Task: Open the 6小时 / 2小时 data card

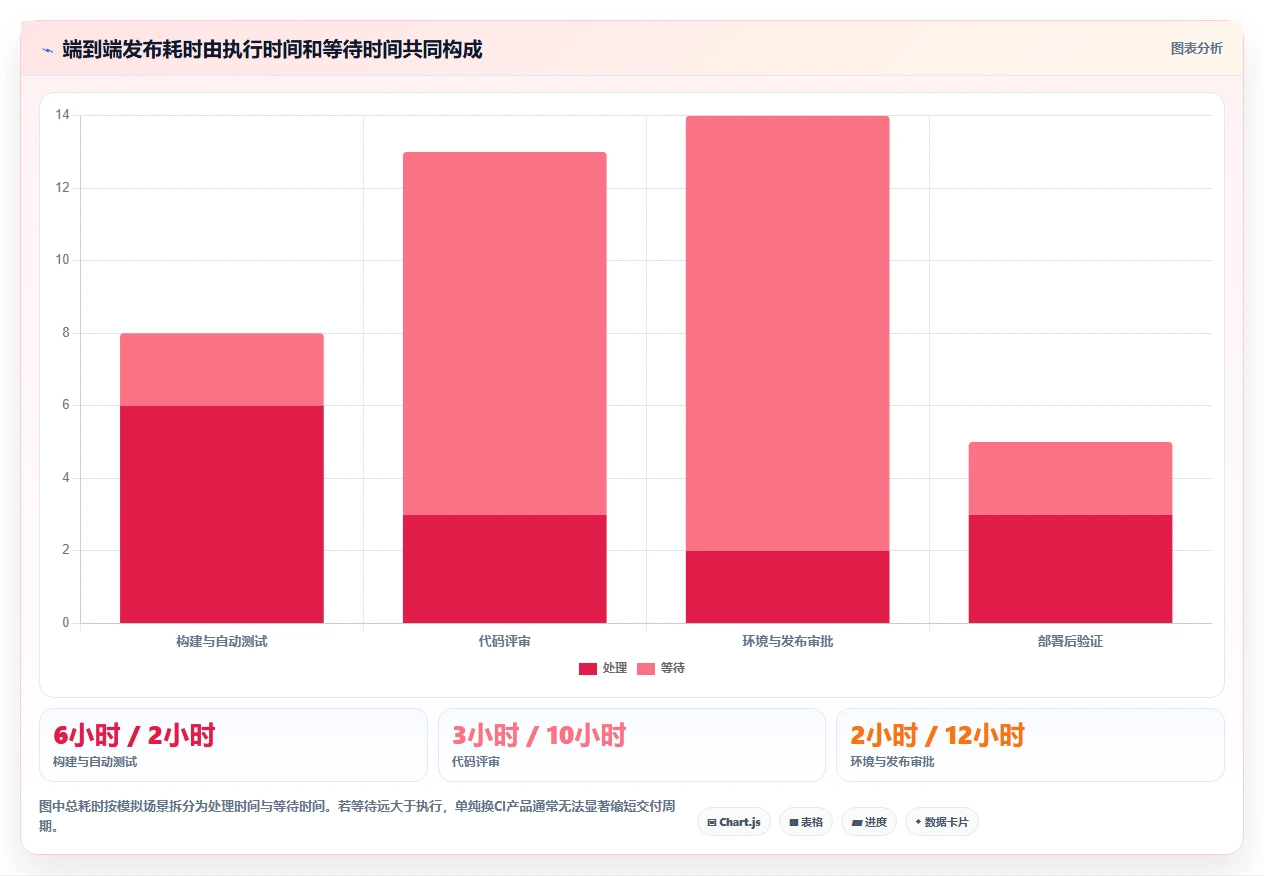Action: click(233, 745)
